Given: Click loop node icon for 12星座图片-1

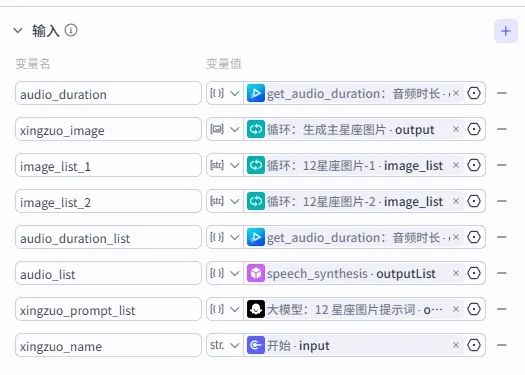Looking at the screenshot, I should [256, 165].
